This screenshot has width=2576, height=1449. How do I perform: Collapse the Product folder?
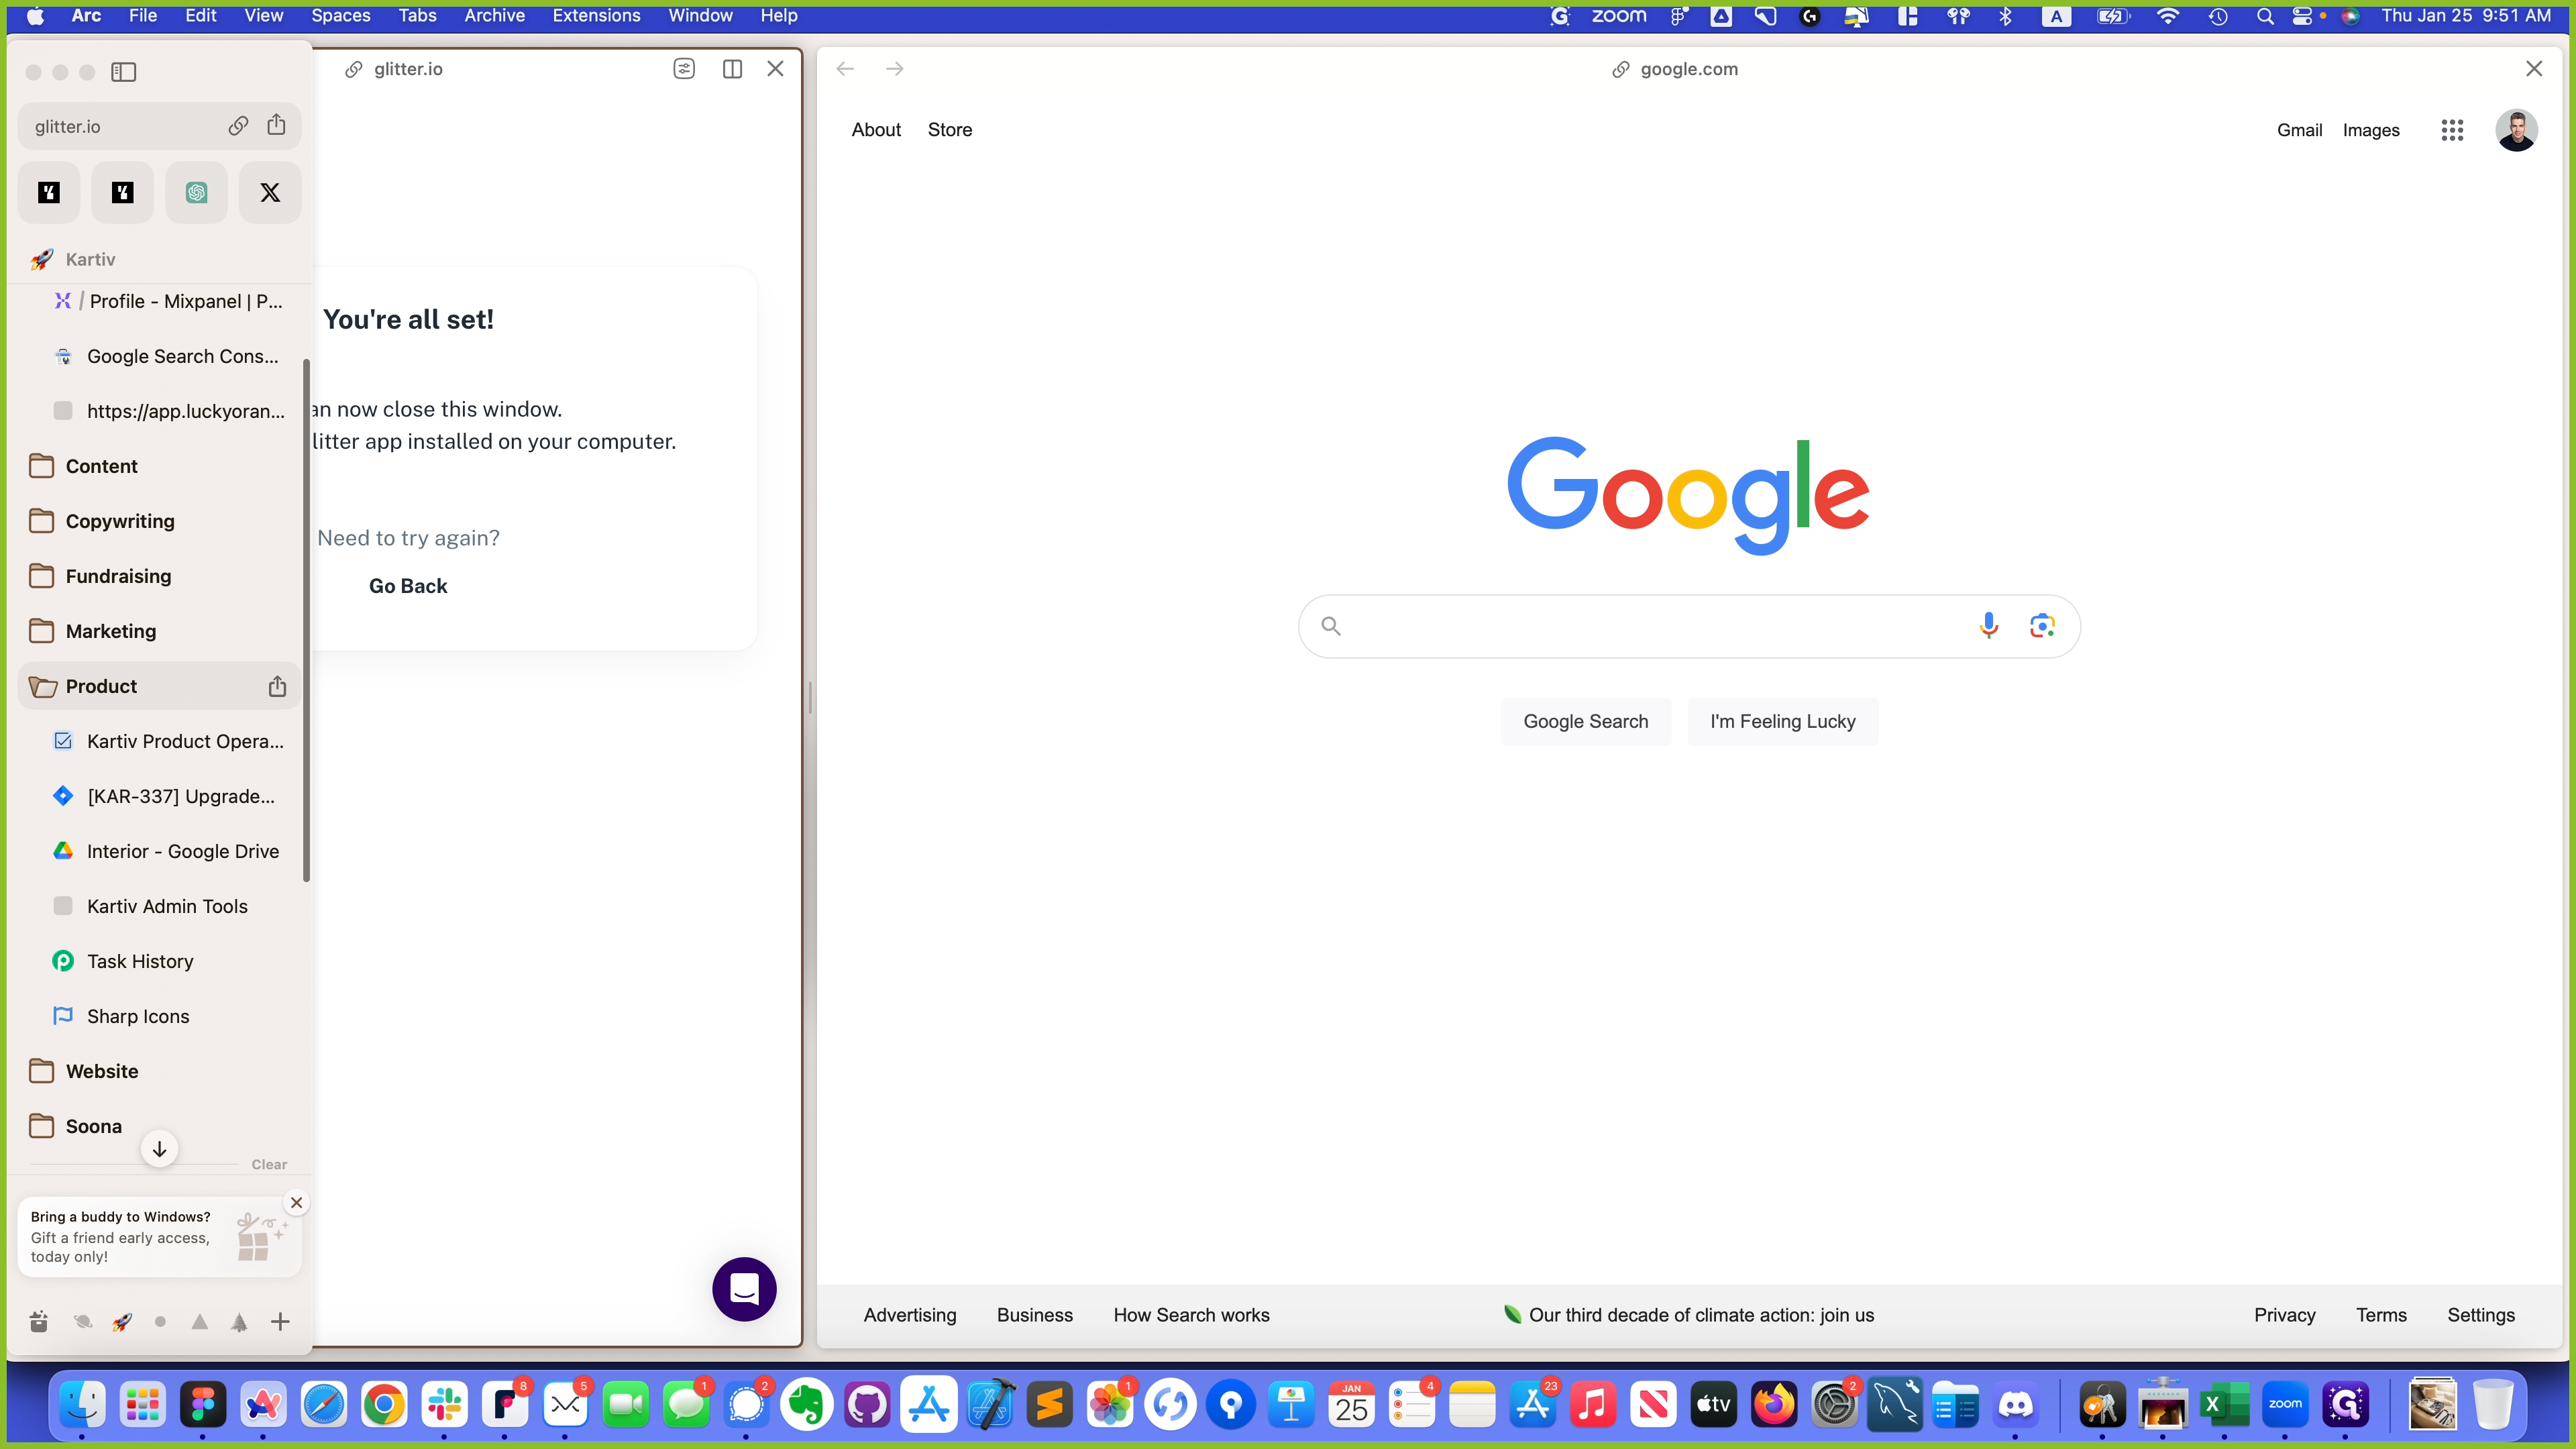point(100,686)
